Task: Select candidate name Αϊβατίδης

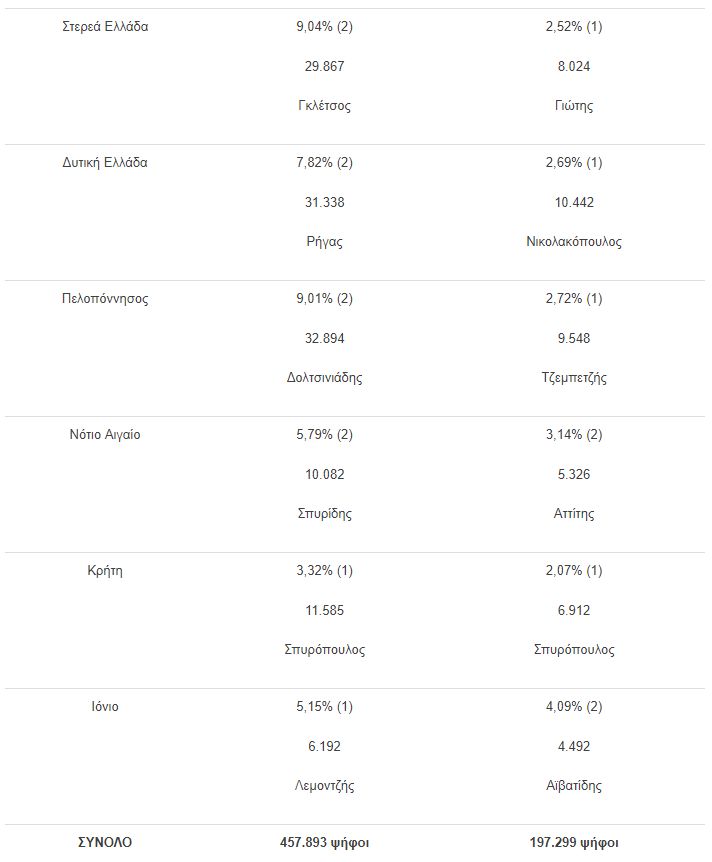Action: 574,786
